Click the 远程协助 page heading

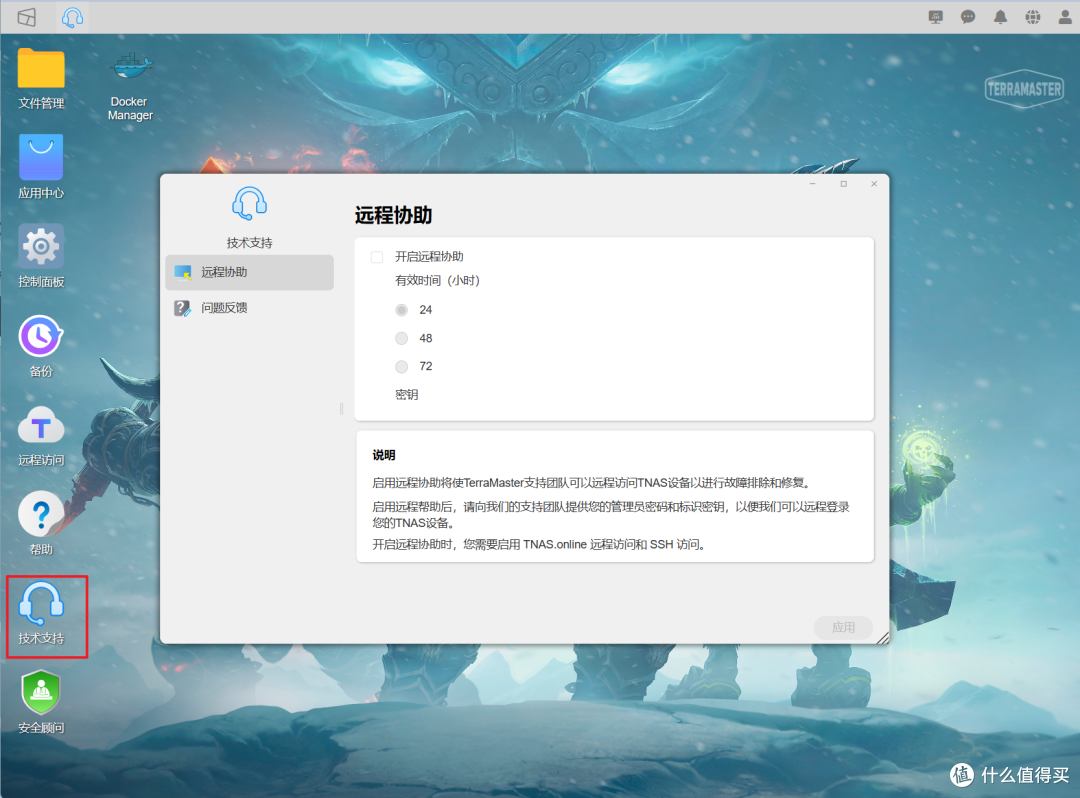point(393,216)
